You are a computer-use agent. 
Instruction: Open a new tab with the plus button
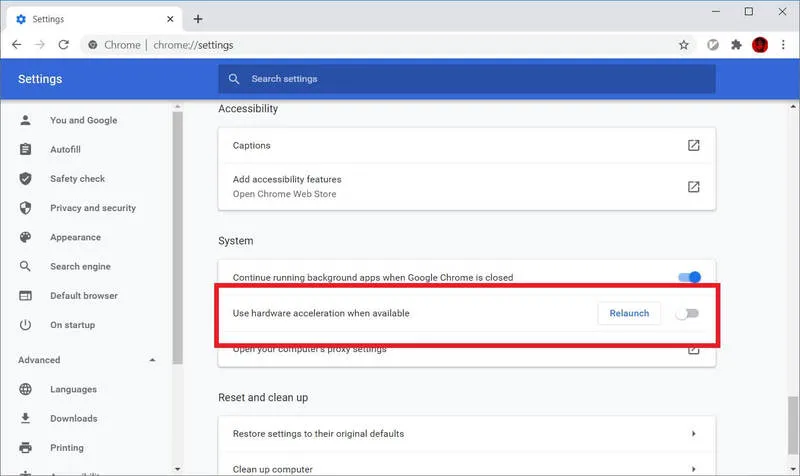(x=198, y=19)
